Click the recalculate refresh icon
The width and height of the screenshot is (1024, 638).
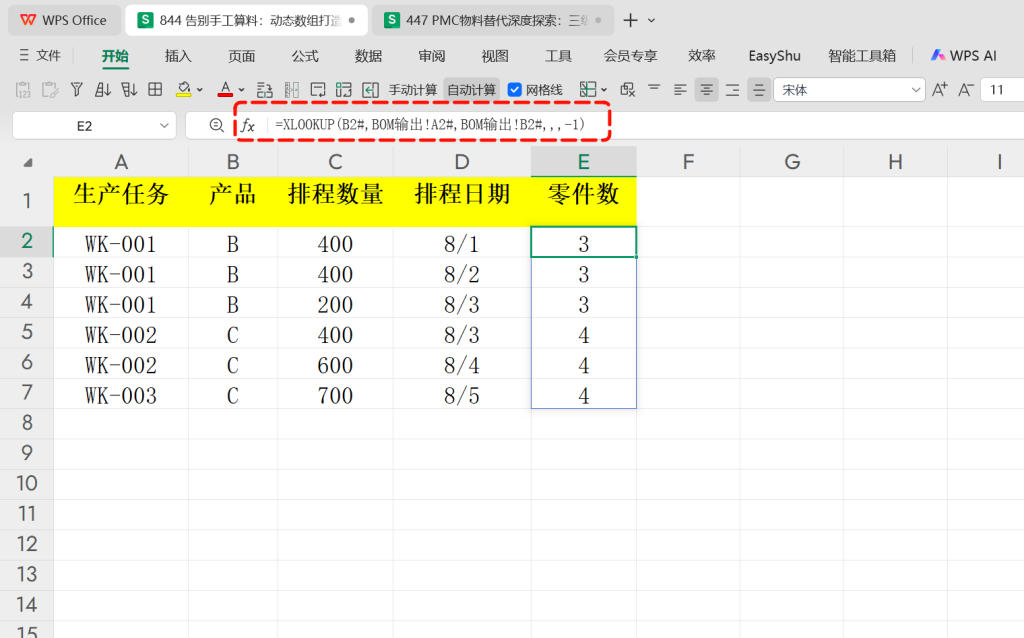coord(344,89)
